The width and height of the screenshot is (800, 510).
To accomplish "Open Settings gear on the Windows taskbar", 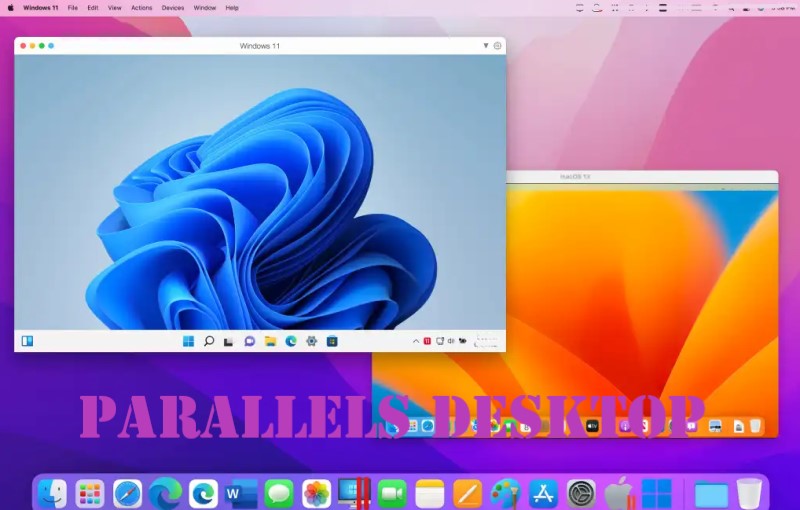I will pyautogui.click(x=312, y=341).
